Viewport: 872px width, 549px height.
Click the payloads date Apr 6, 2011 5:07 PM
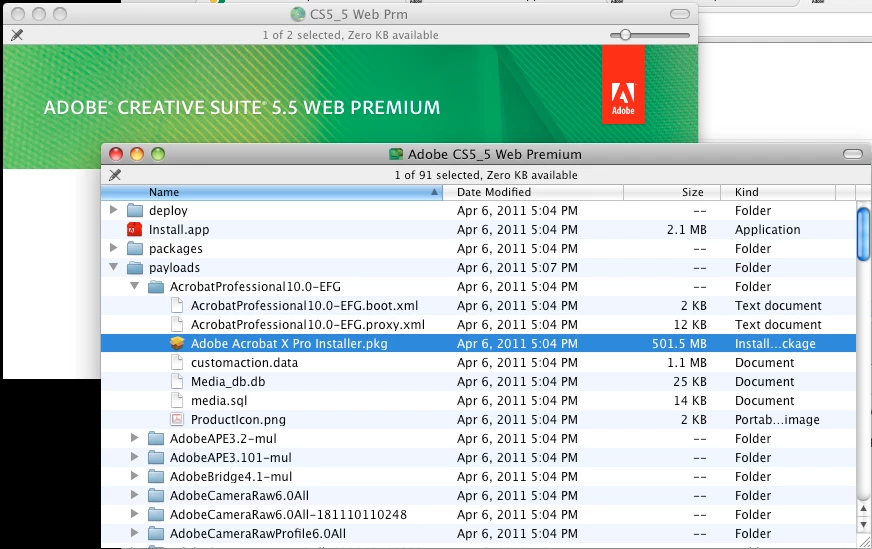(517, 268)
